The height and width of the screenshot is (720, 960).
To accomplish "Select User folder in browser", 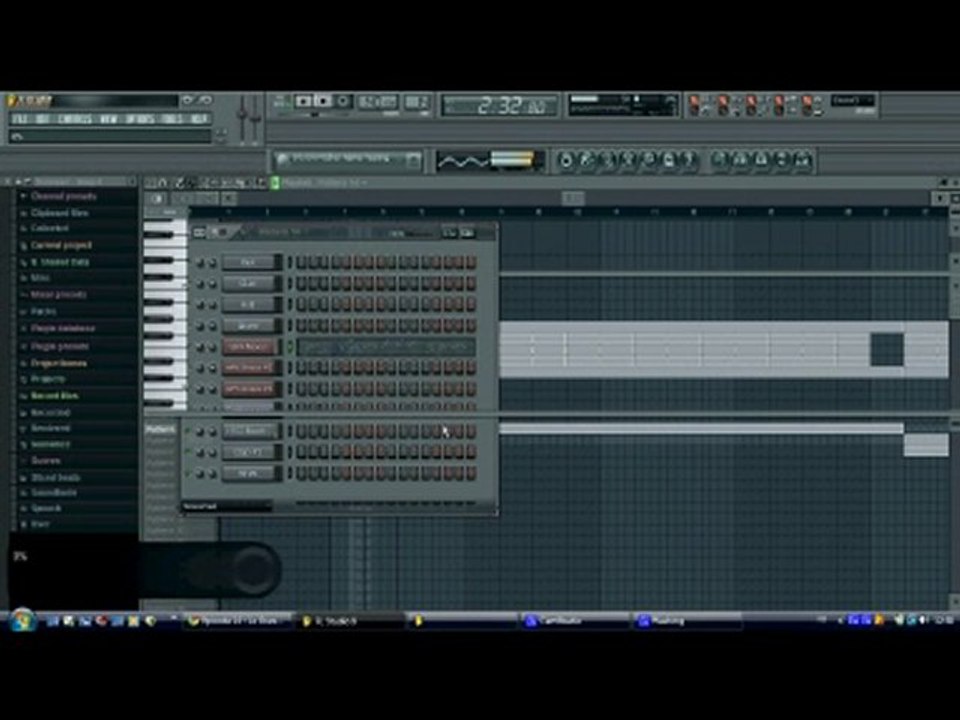I will coord(40,525).
